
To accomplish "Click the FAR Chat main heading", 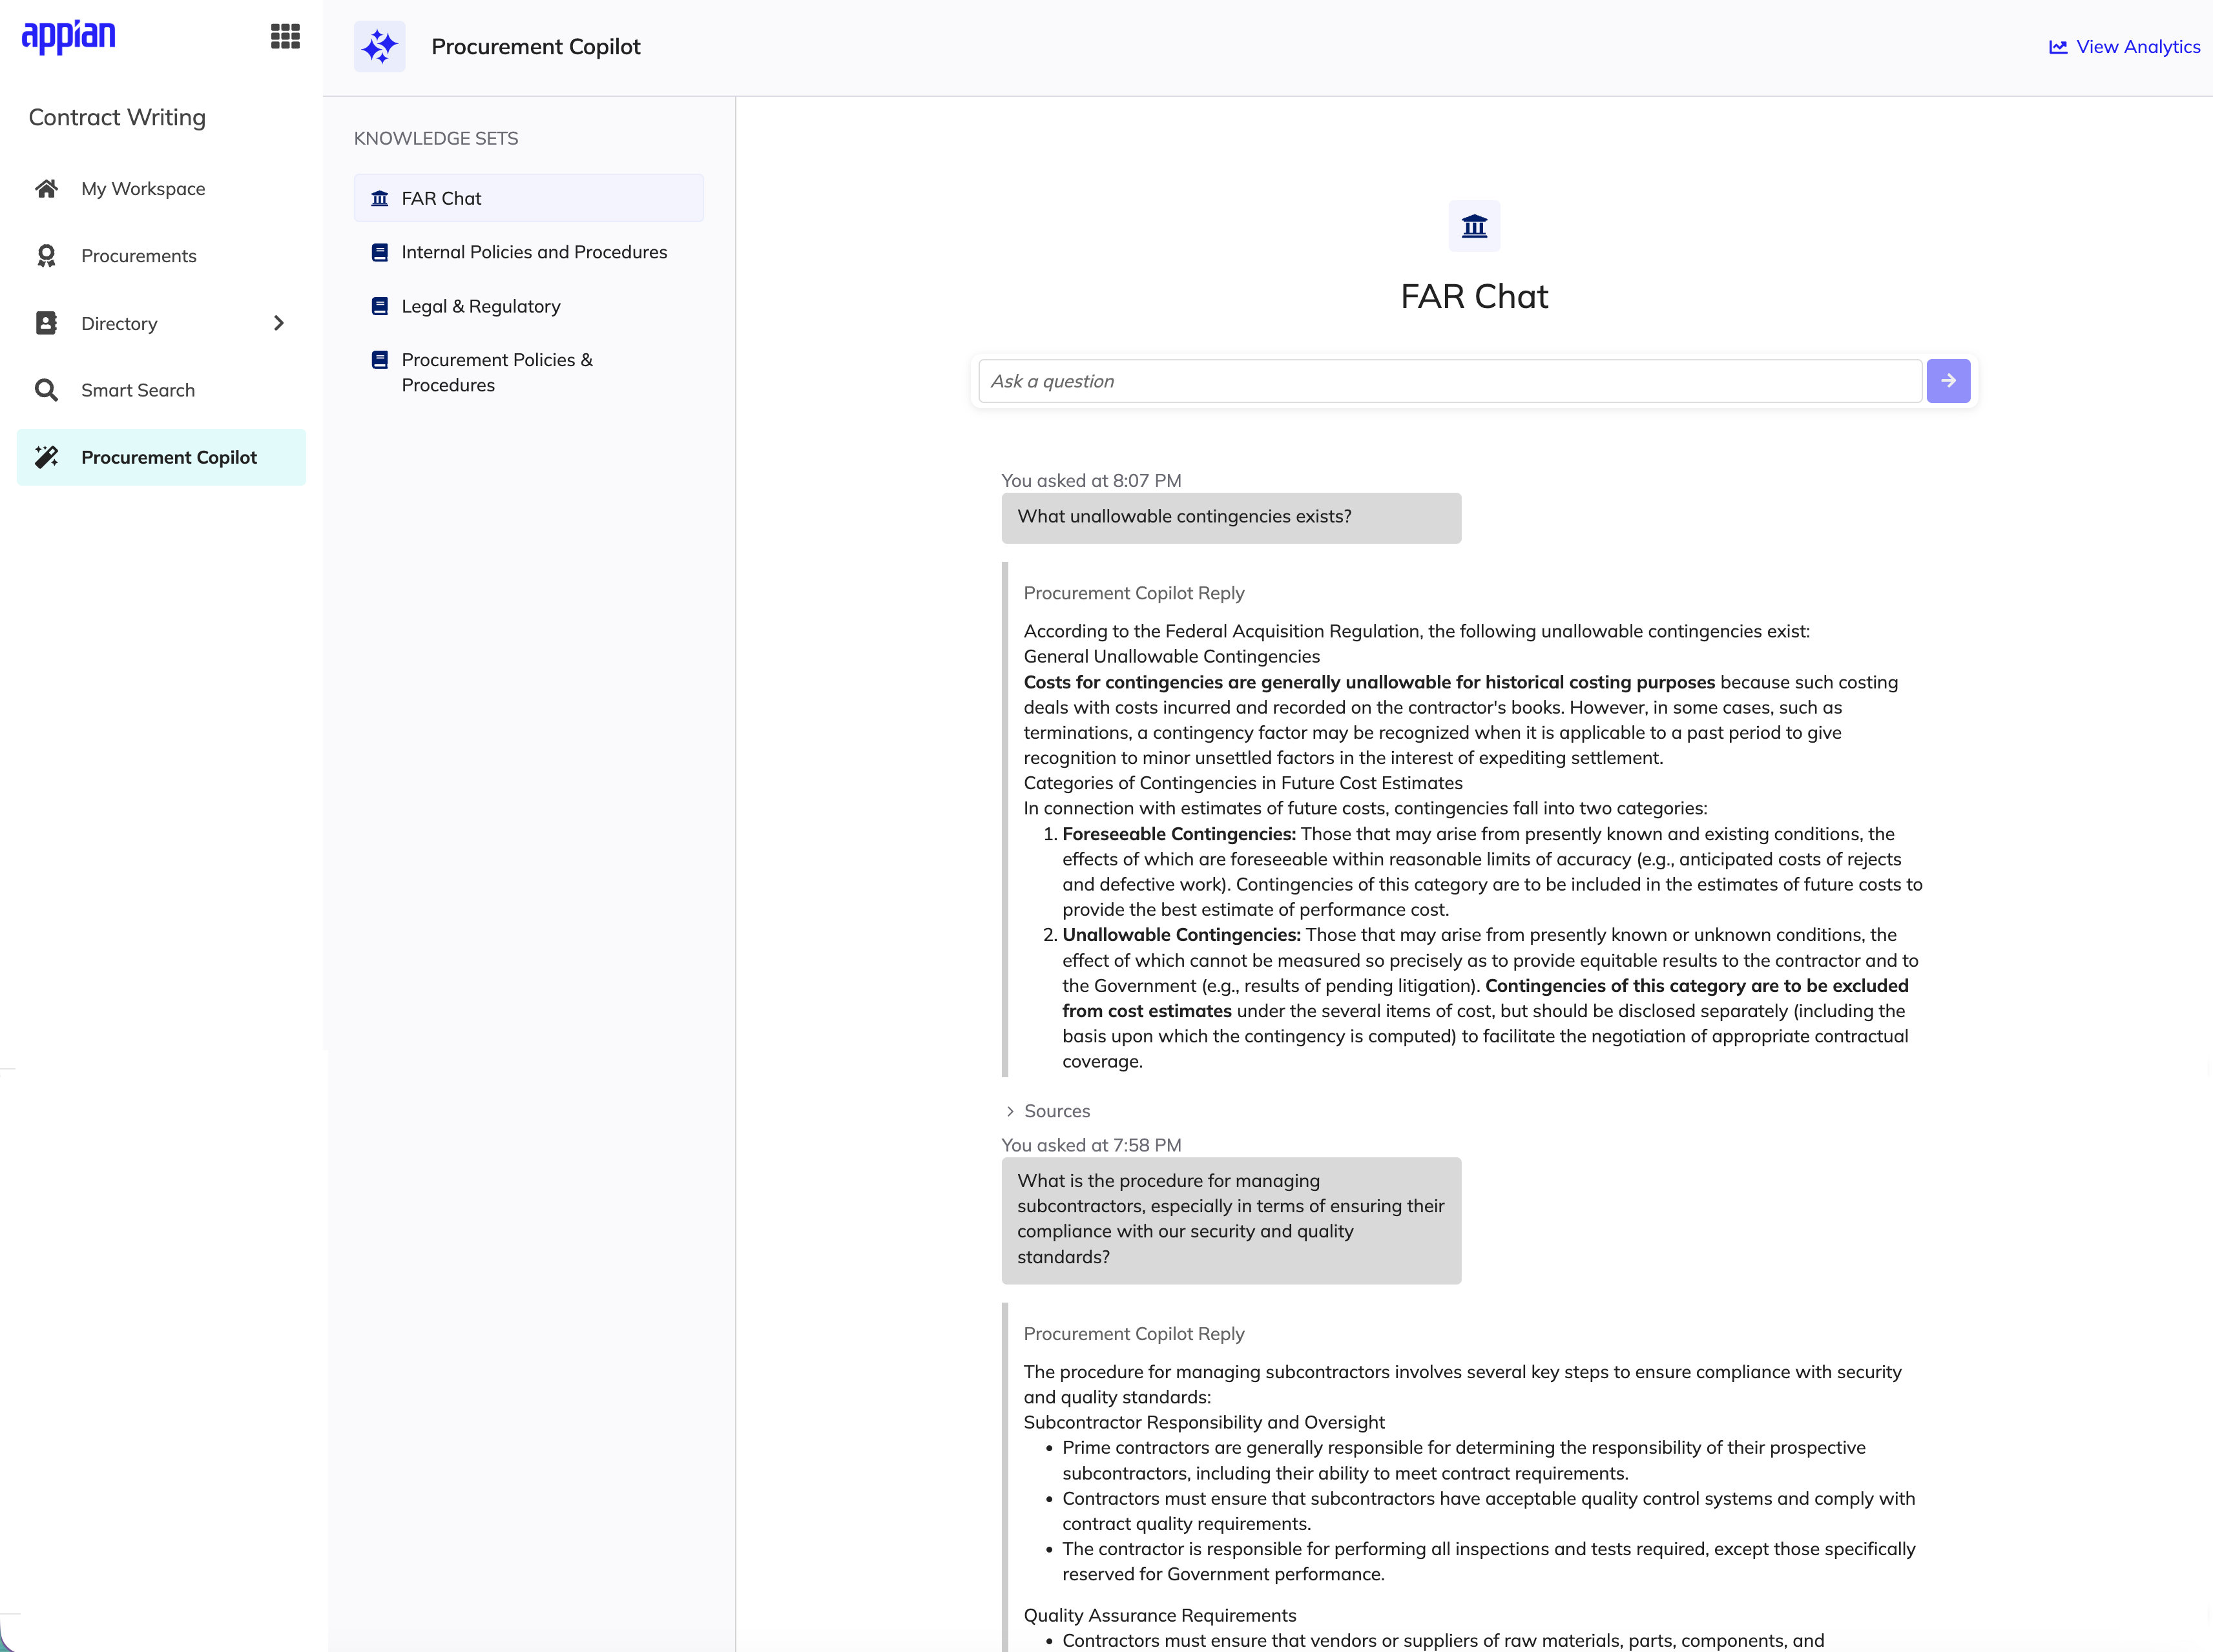I will (1474, 297).
